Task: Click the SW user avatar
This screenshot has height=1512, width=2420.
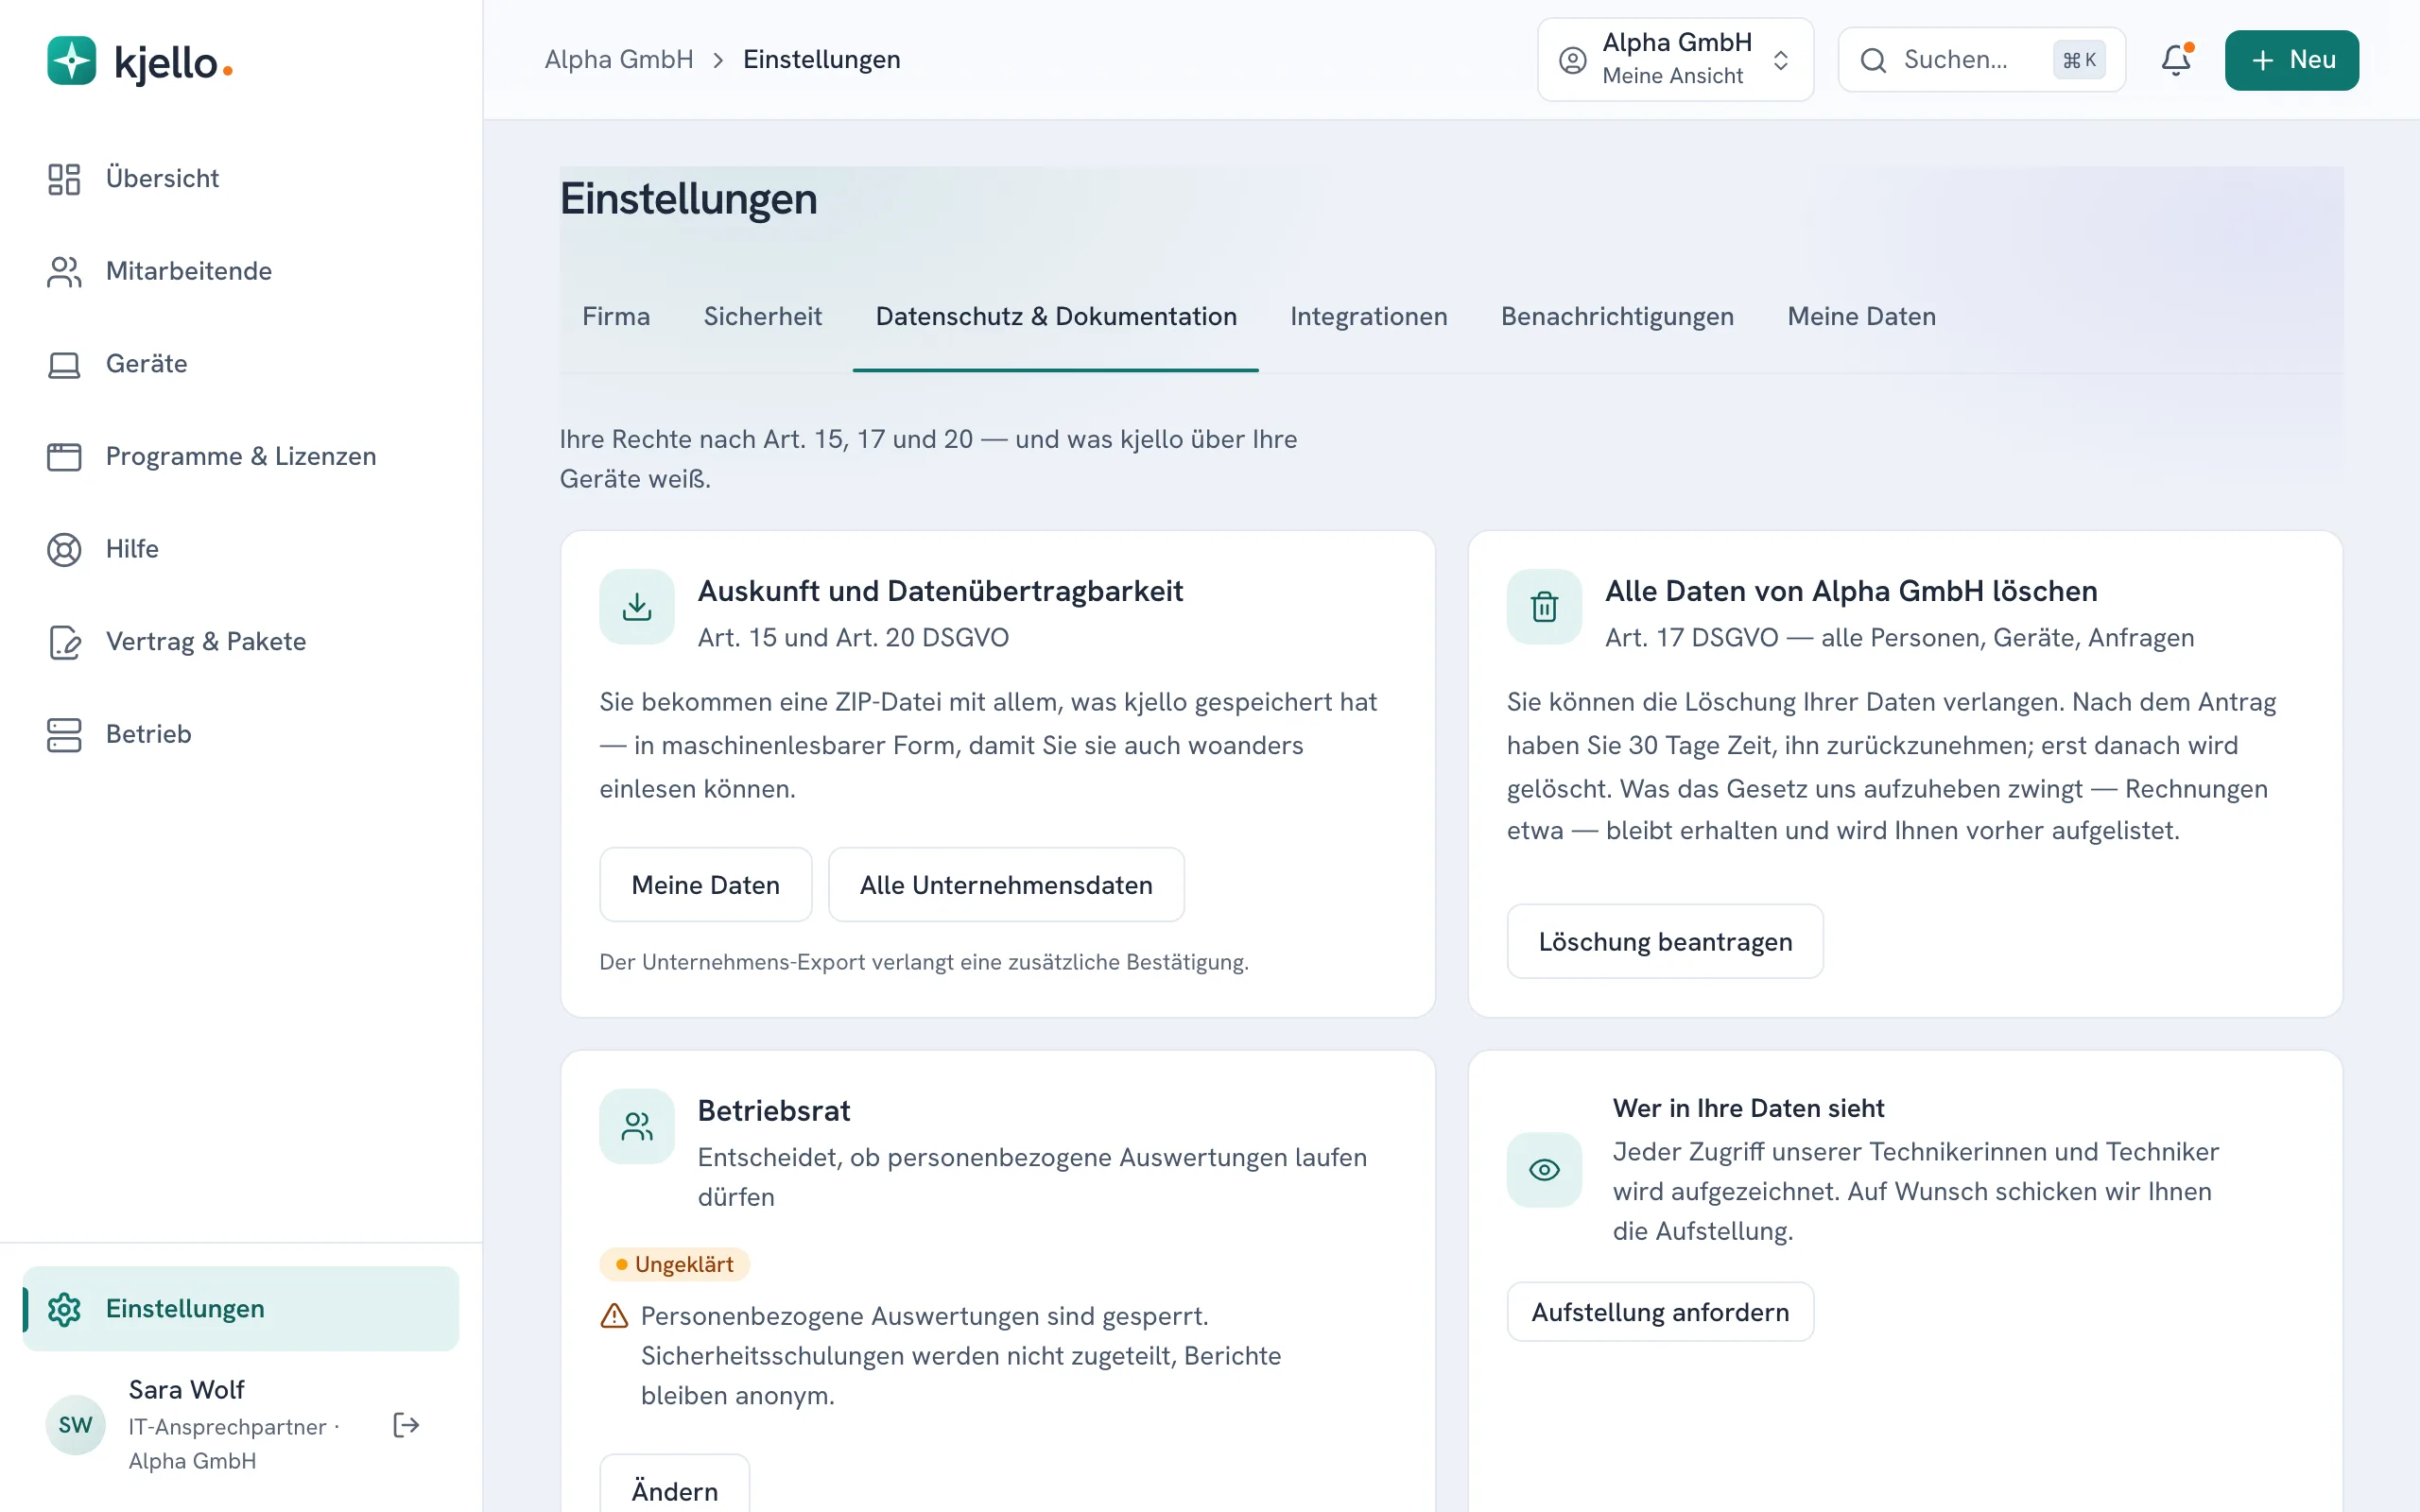Action: click(x=76, y=1425)
